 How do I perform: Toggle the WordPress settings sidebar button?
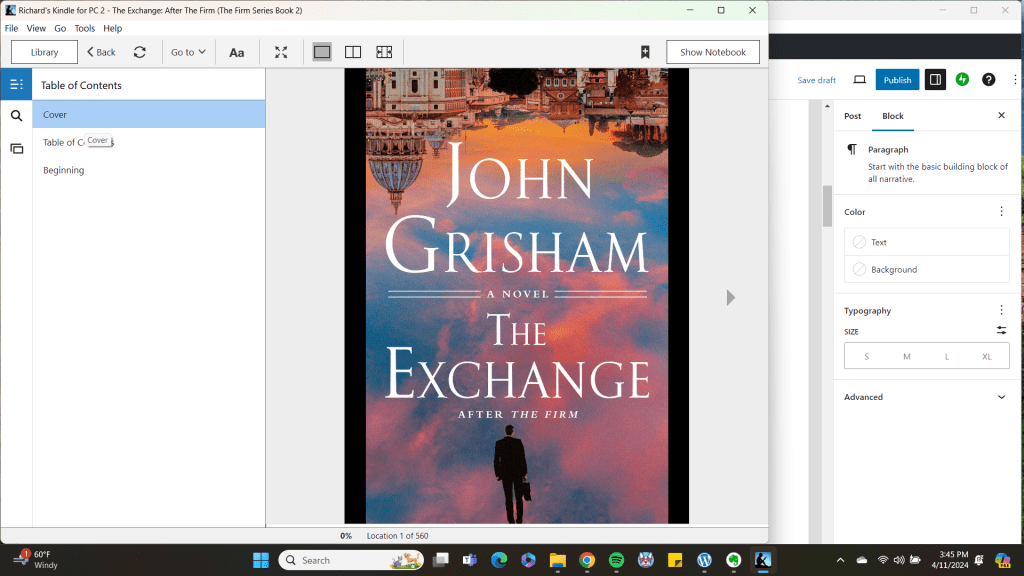[935, 80]
